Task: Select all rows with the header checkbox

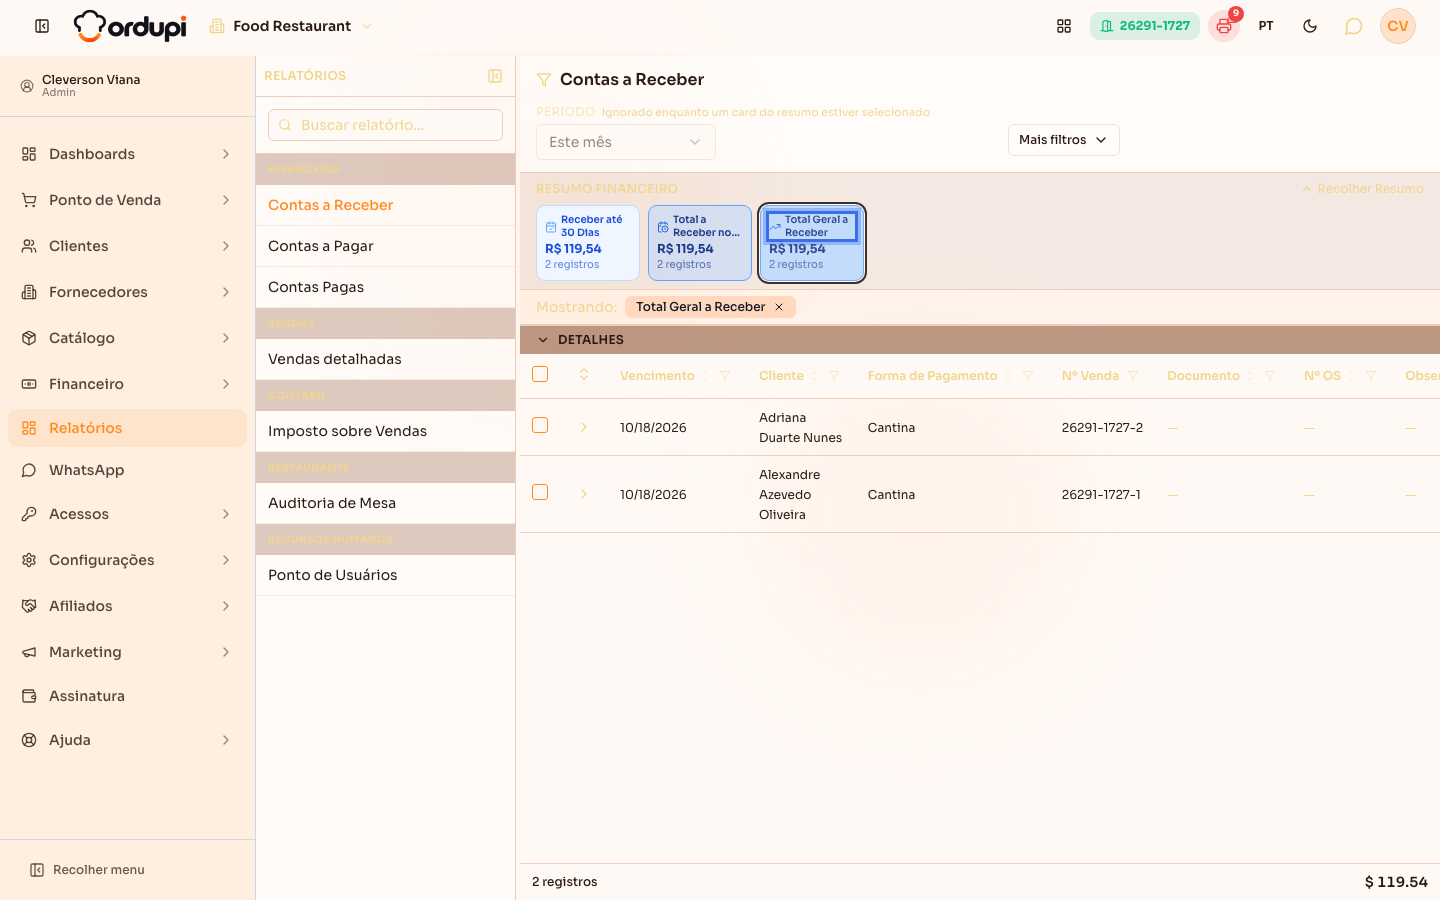Action: click(x=540, y=374)
